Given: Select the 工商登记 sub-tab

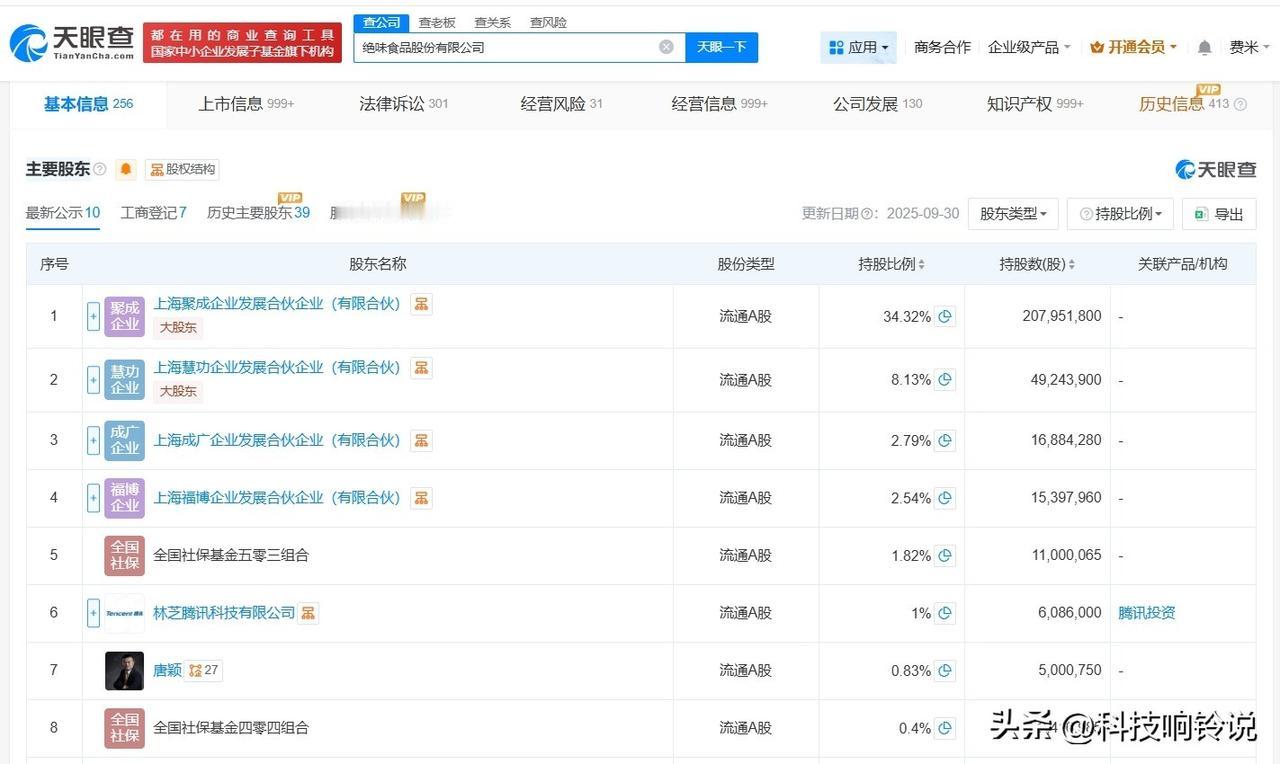Looking at the screenshot, I should coord(154,213).
